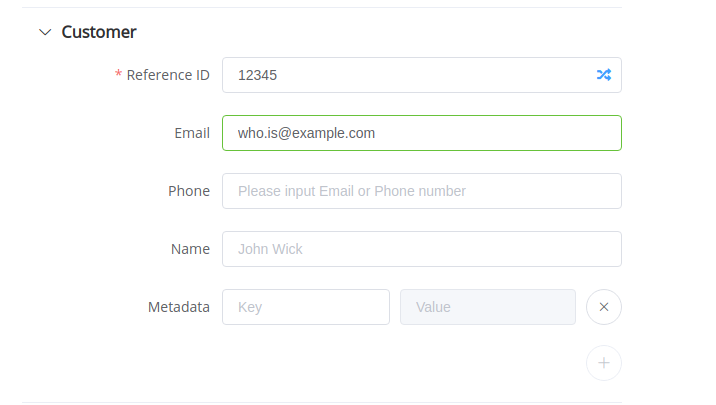Click the disabled Metadata Value input

pyautogui.click(x=487, y=307)
